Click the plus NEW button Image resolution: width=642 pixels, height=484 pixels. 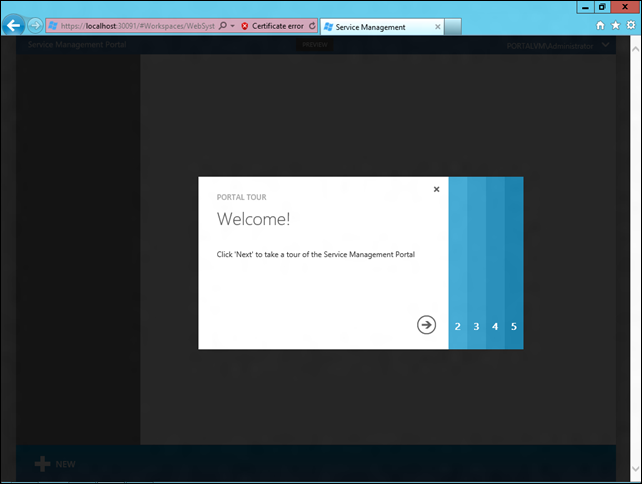click(x=55, y=464)
